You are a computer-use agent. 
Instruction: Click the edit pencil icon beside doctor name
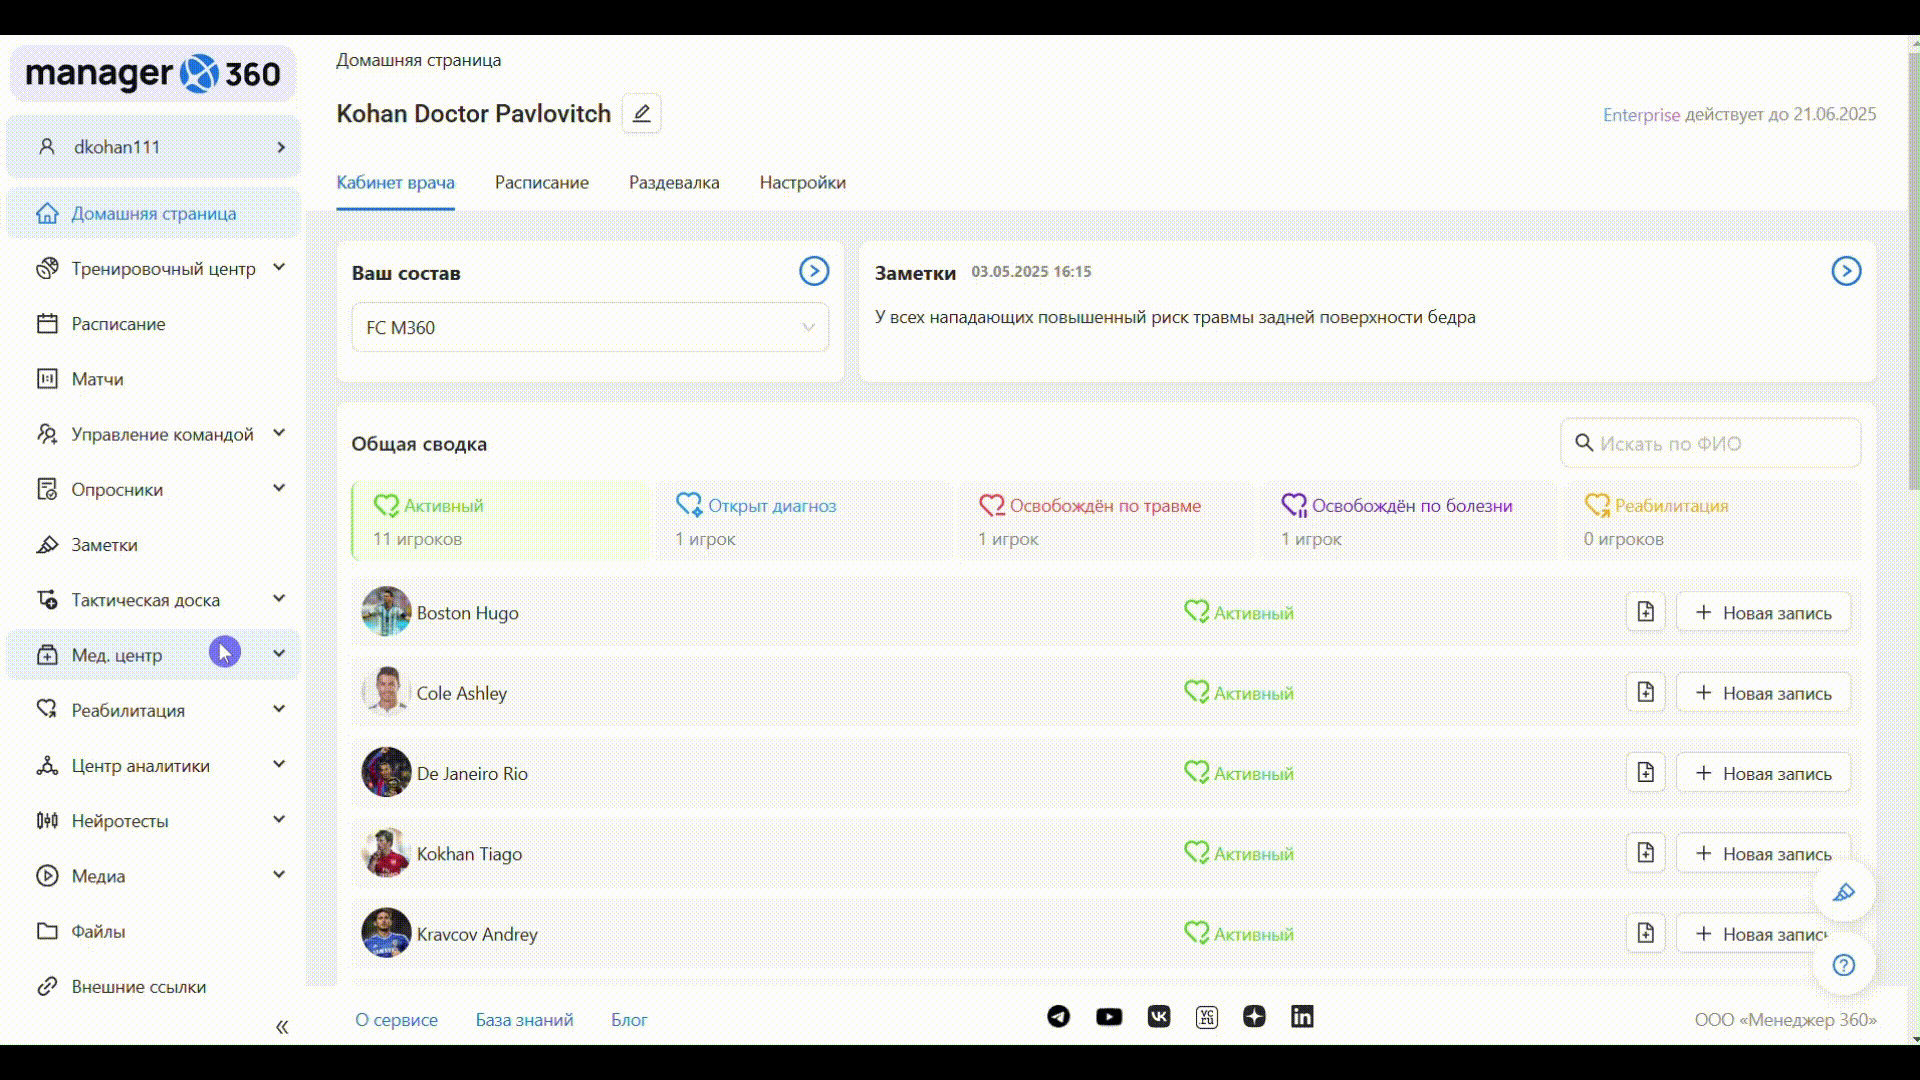[641, 113]
